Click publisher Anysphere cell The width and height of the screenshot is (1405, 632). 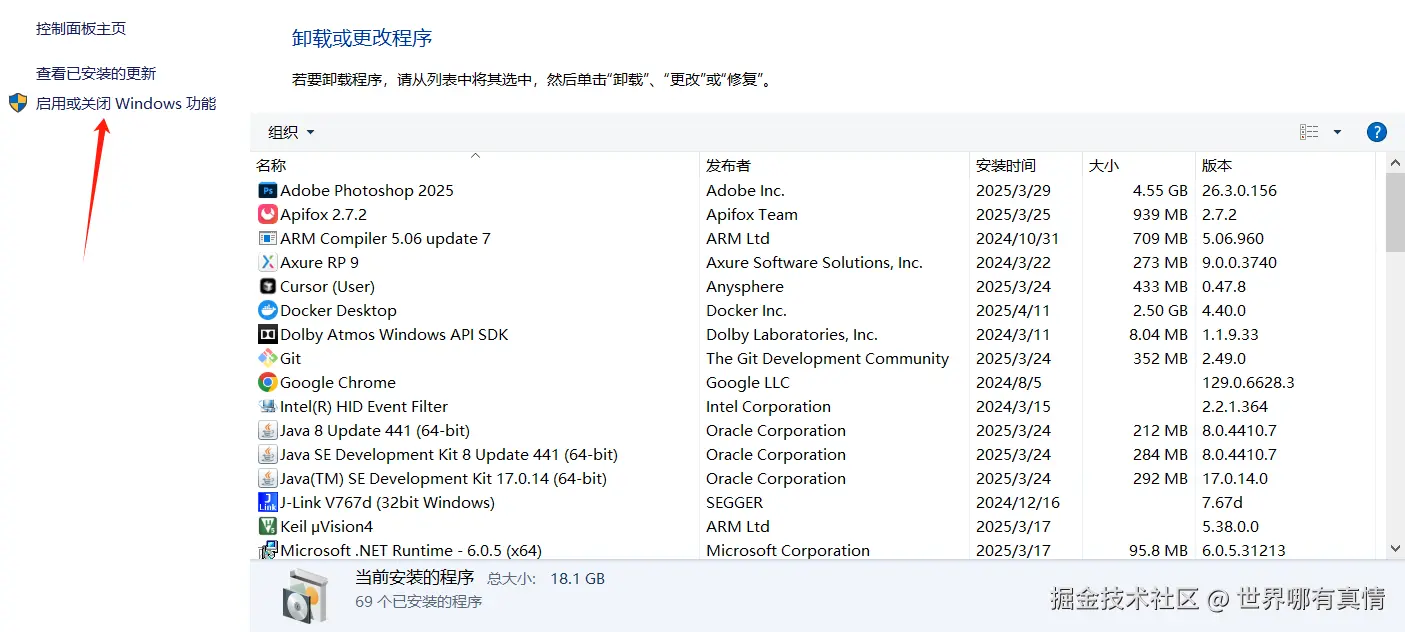(745, 287)
